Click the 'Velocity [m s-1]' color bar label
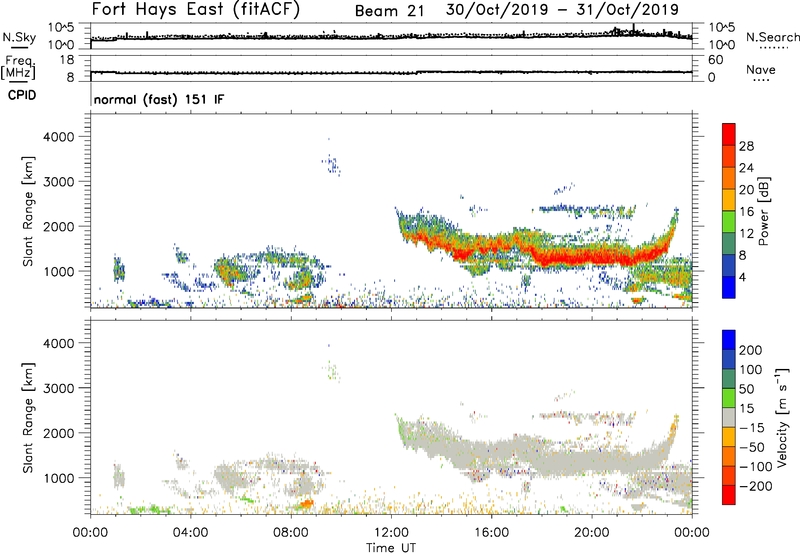This screenshot has height=554, width=800. [x=783, y=418]
